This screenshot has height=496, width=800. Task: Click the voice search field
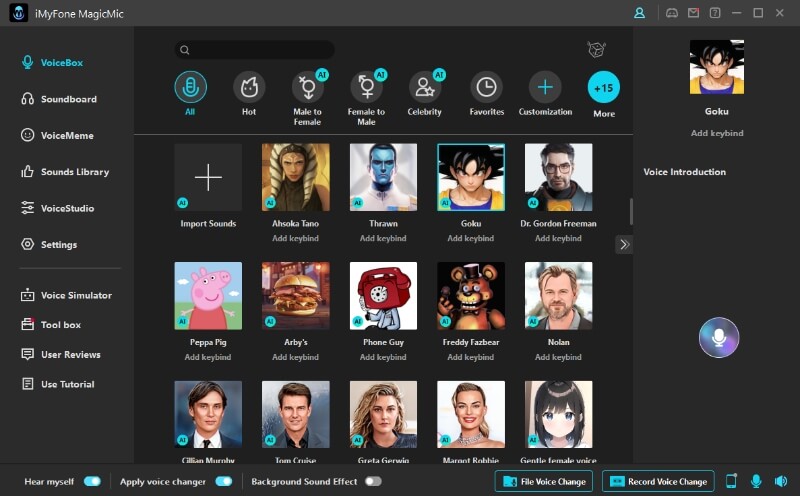coord(255,49)
